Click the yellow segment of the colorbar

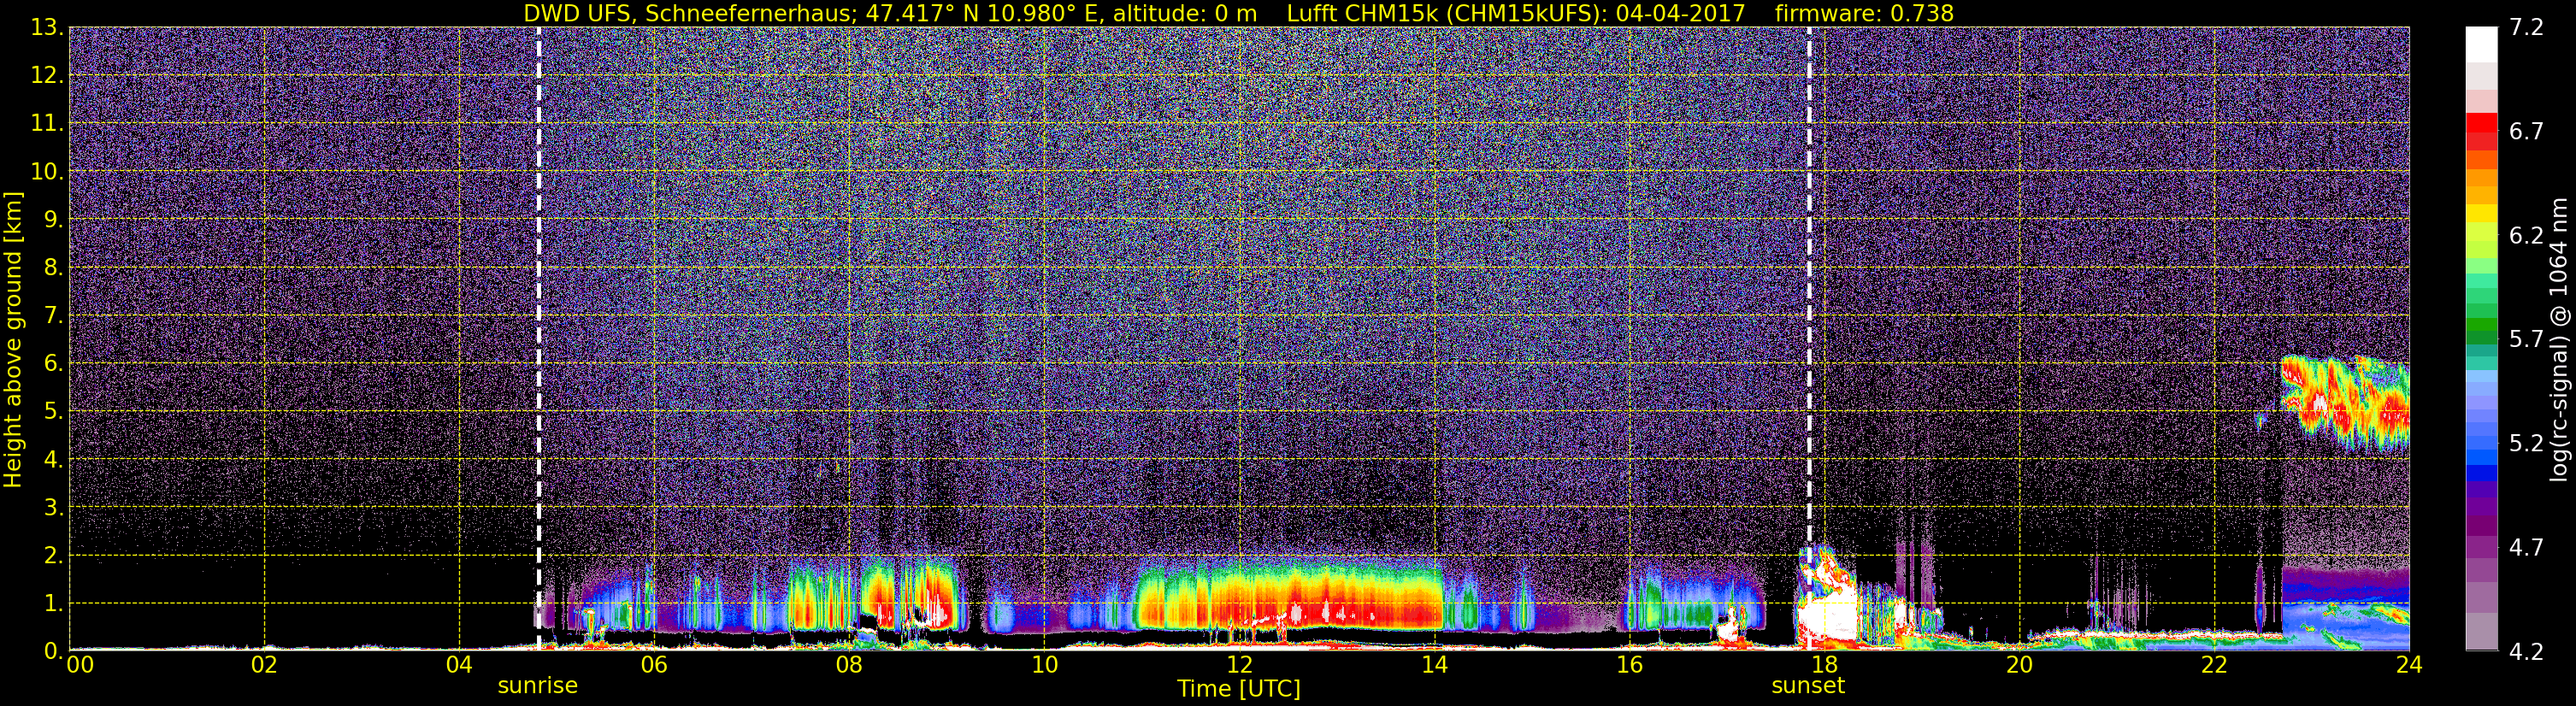[x=2481, y=213]
